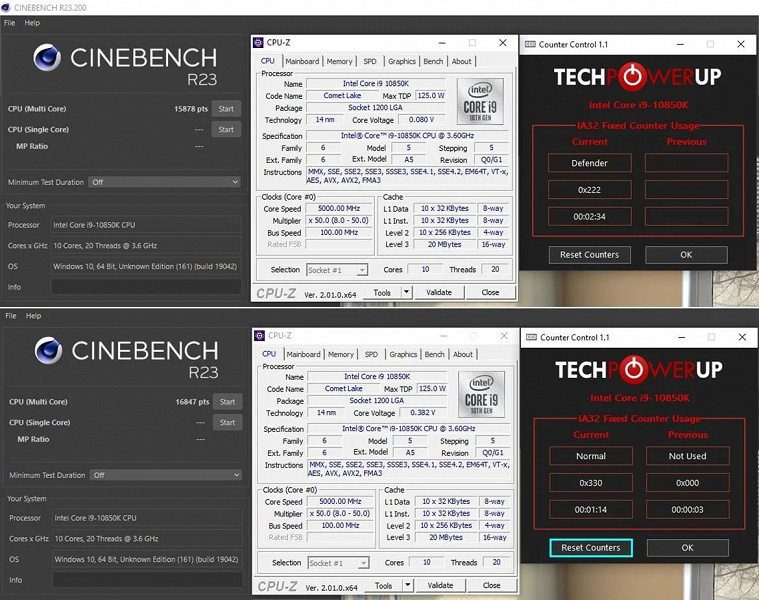Click the CPU-Z app icon in upper title bar
The image size is (759, 600).
258,43
